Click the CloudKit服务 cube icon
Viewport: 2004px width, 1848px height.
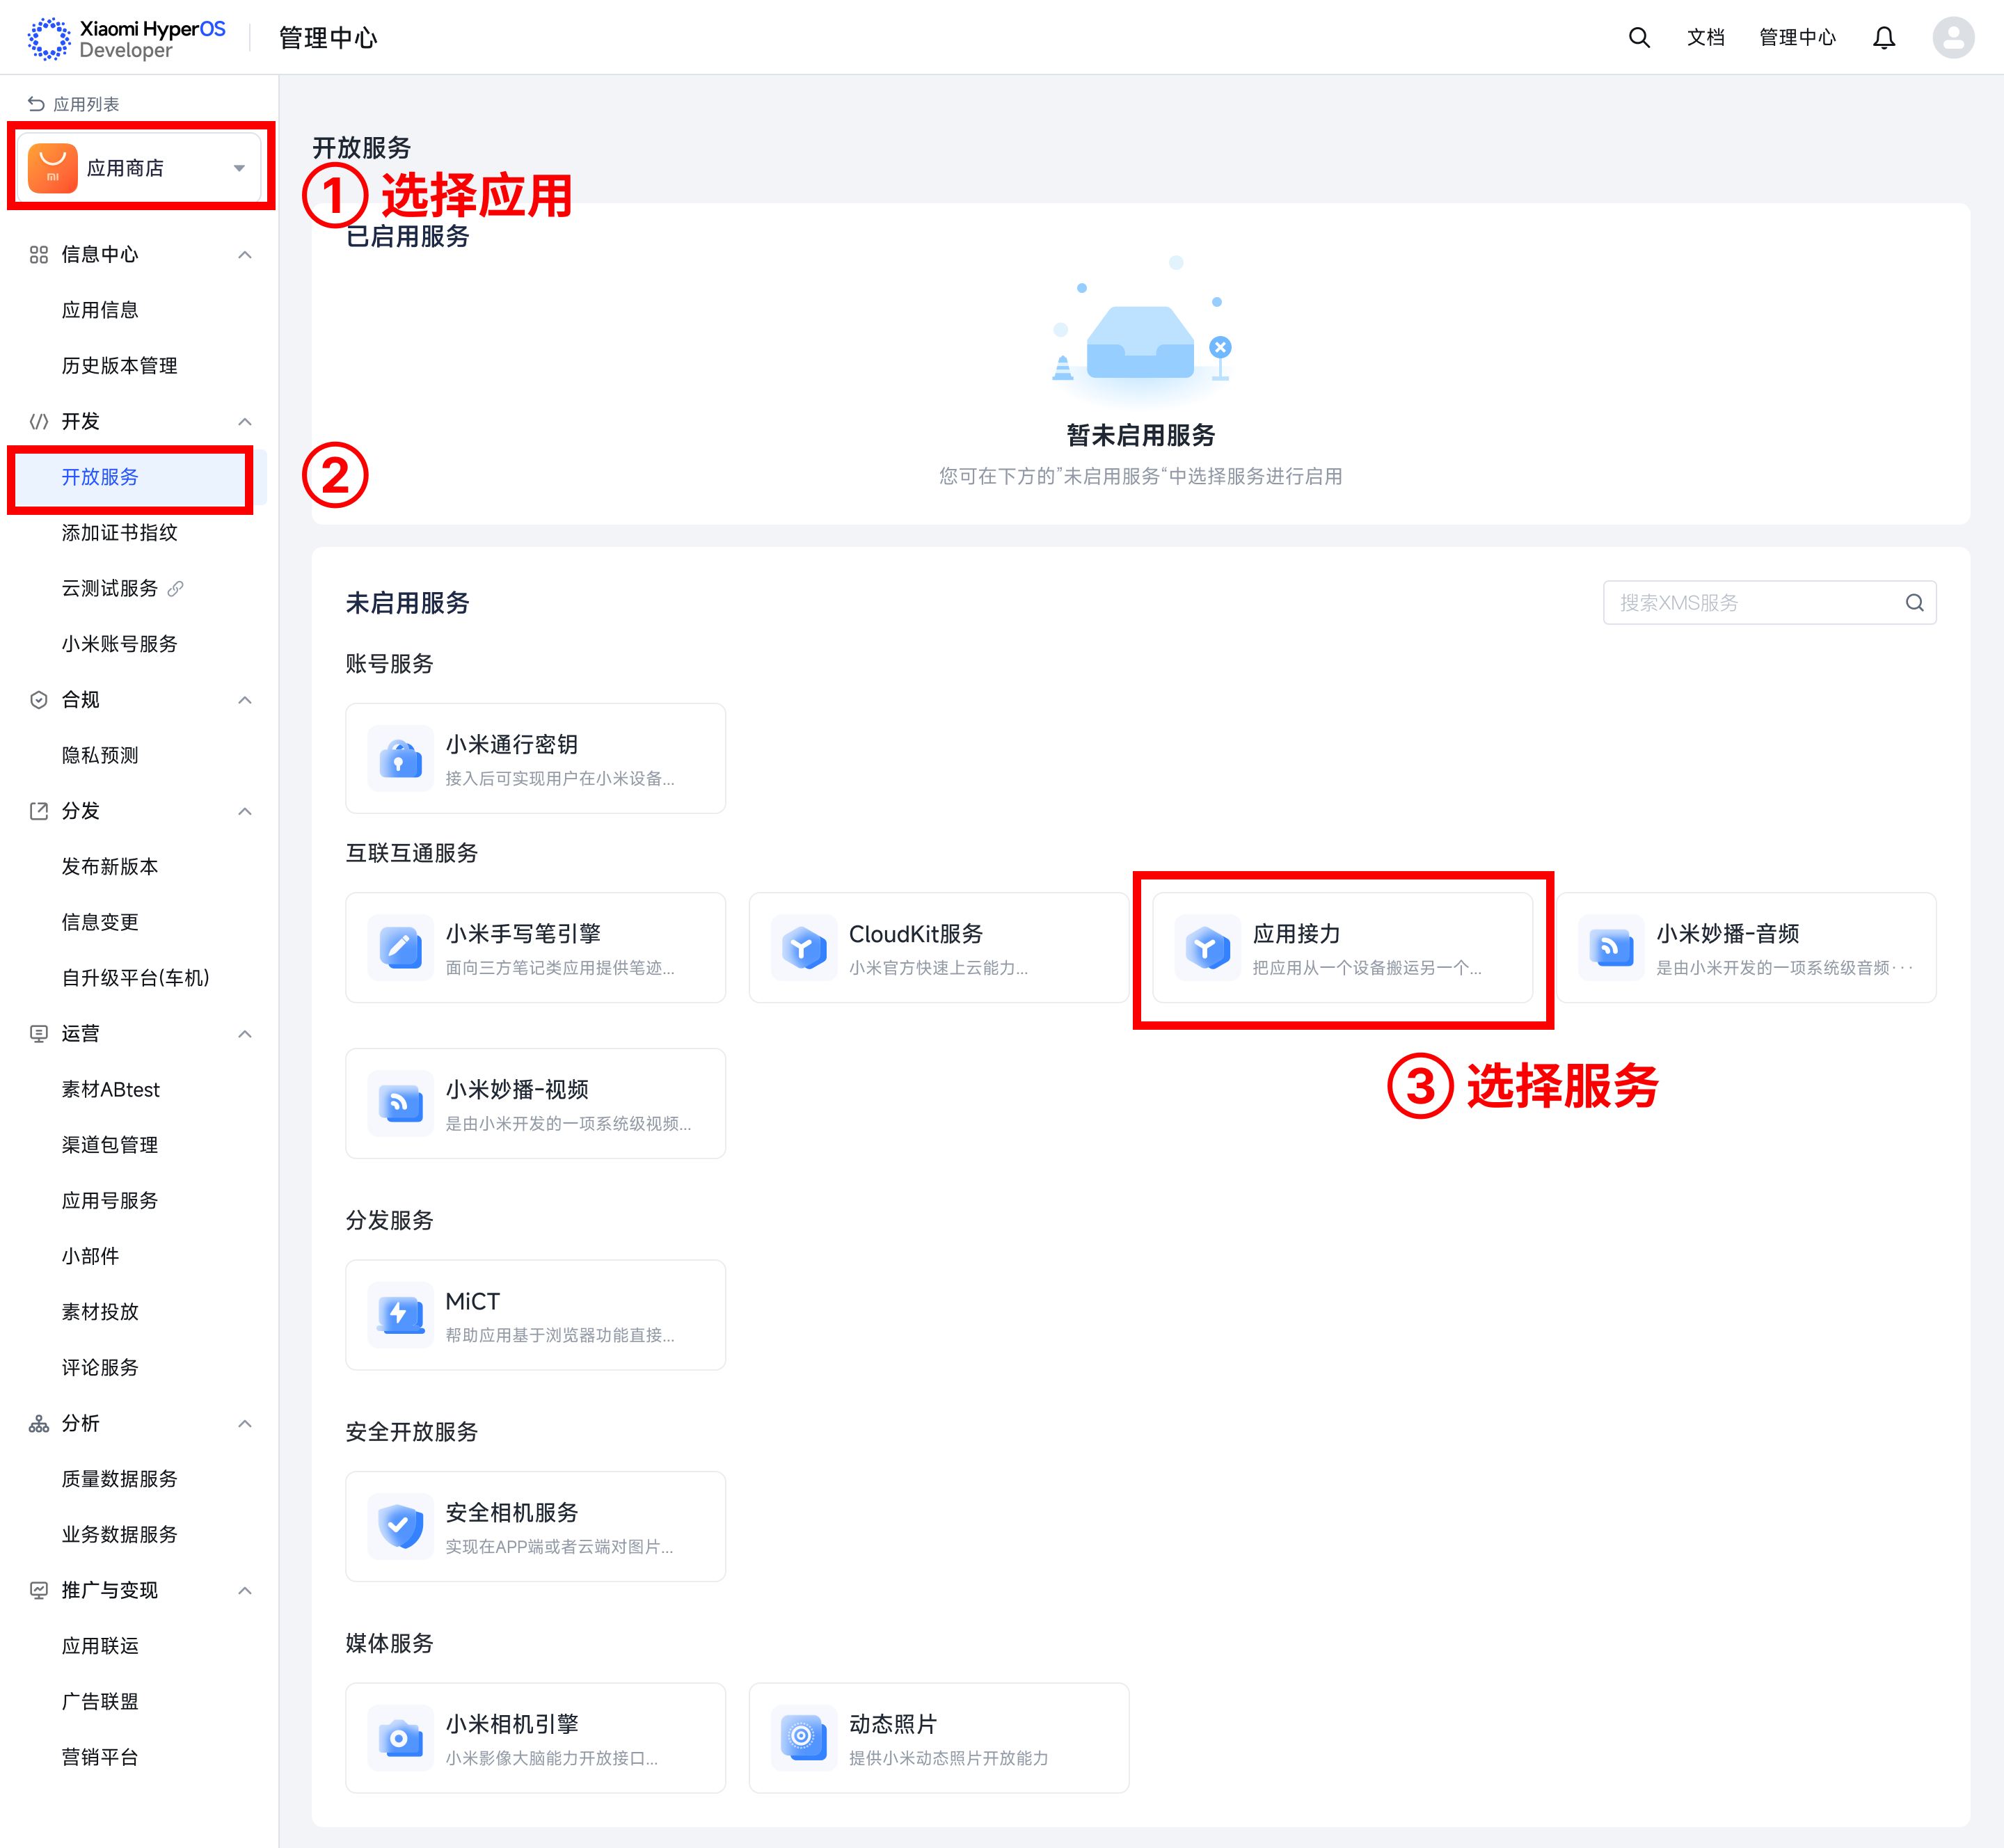[x=803, y=948]
